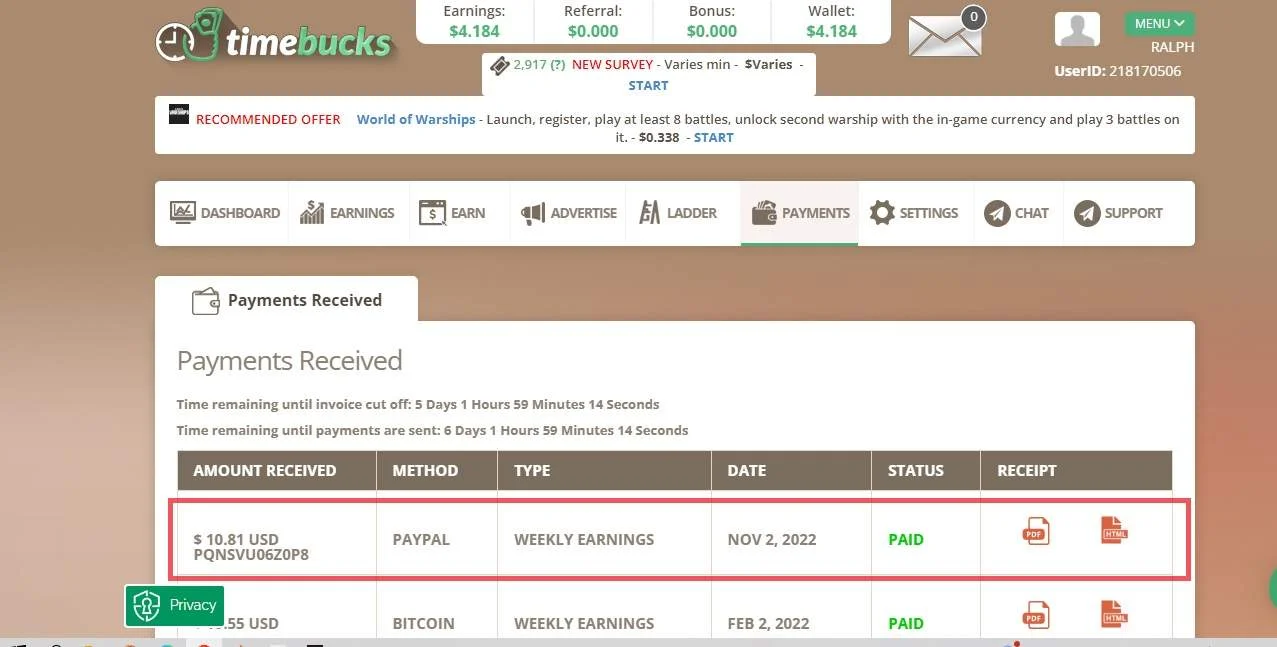Click the Ladder icon
Screen dimensions: 1277x647
(650, 212)
